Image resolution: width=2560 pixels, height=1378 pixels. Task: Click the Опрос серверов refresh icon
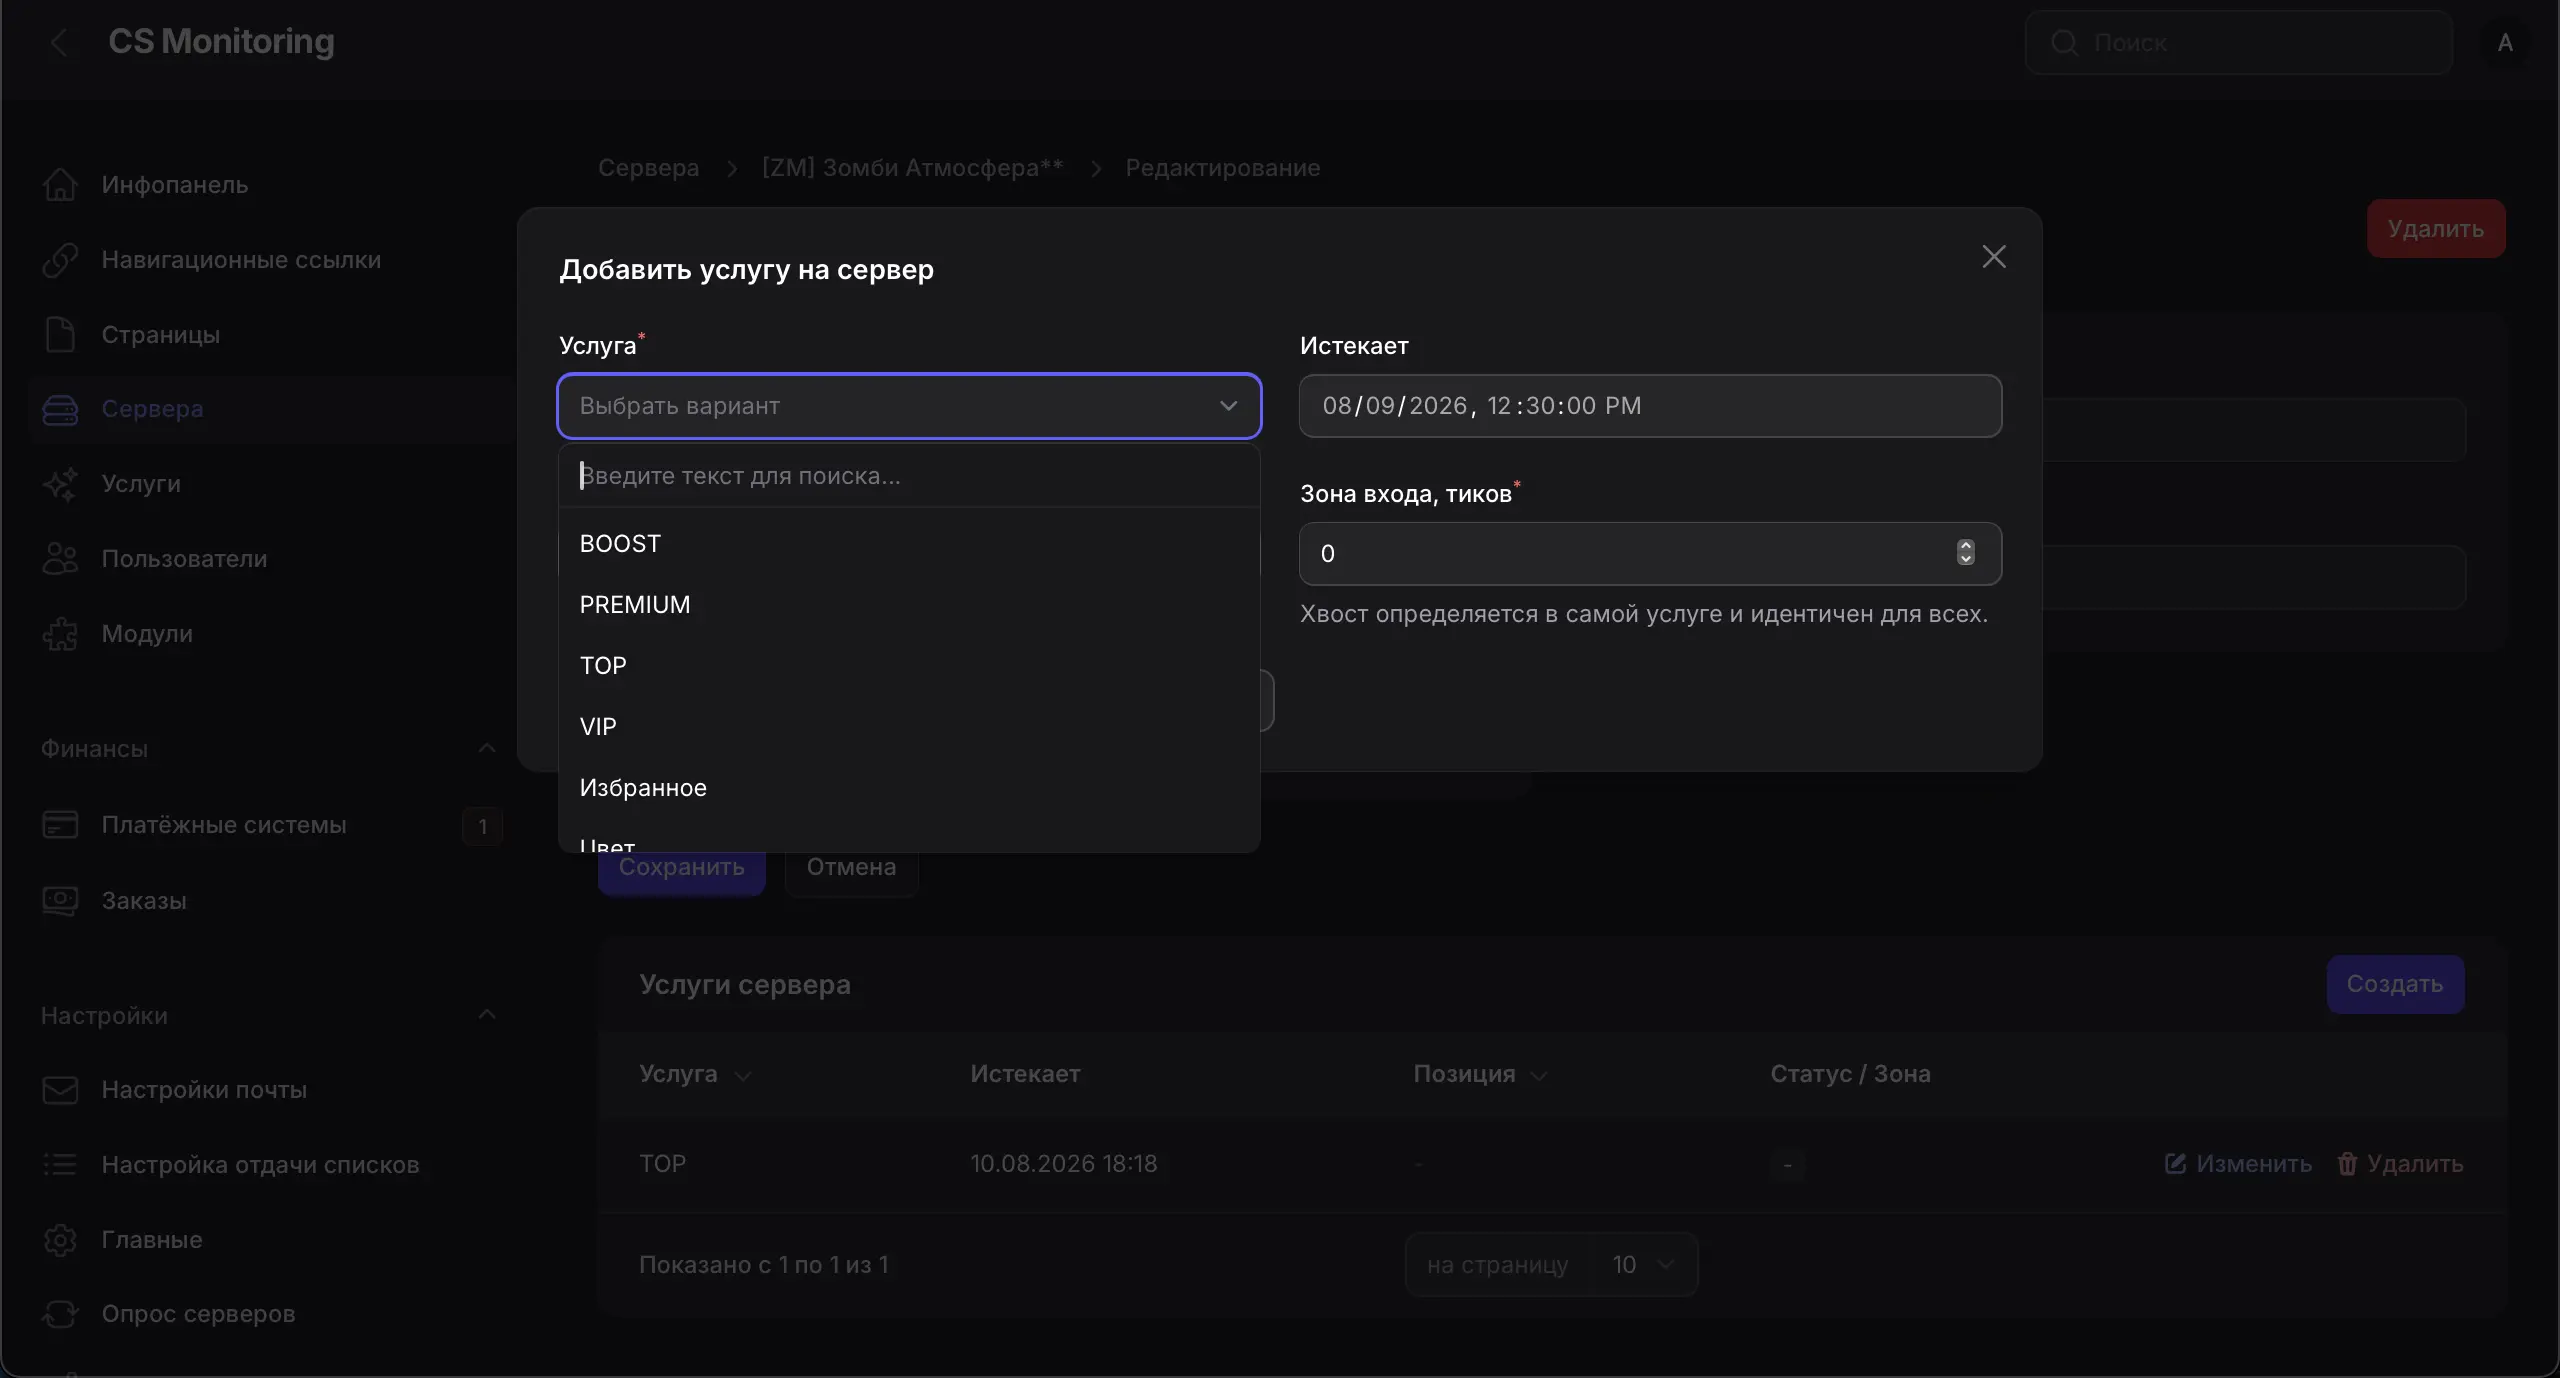click(60, 1313)
